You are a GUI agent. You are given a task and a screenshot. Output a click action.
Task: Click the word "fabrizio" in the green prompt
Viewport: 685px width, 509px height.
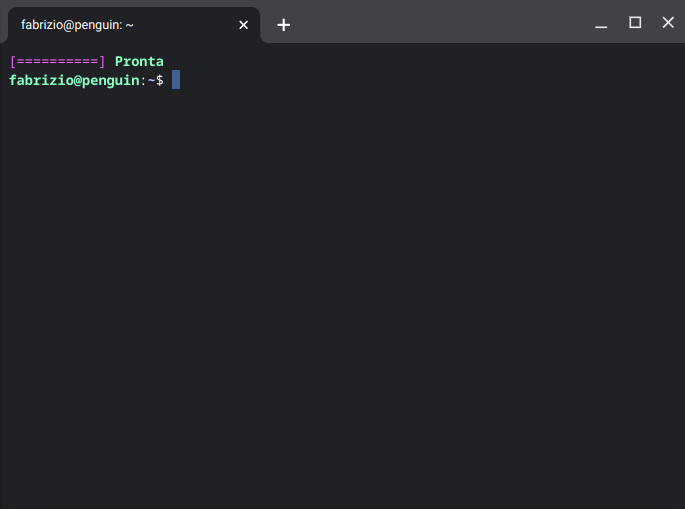[x=41, y=80]
